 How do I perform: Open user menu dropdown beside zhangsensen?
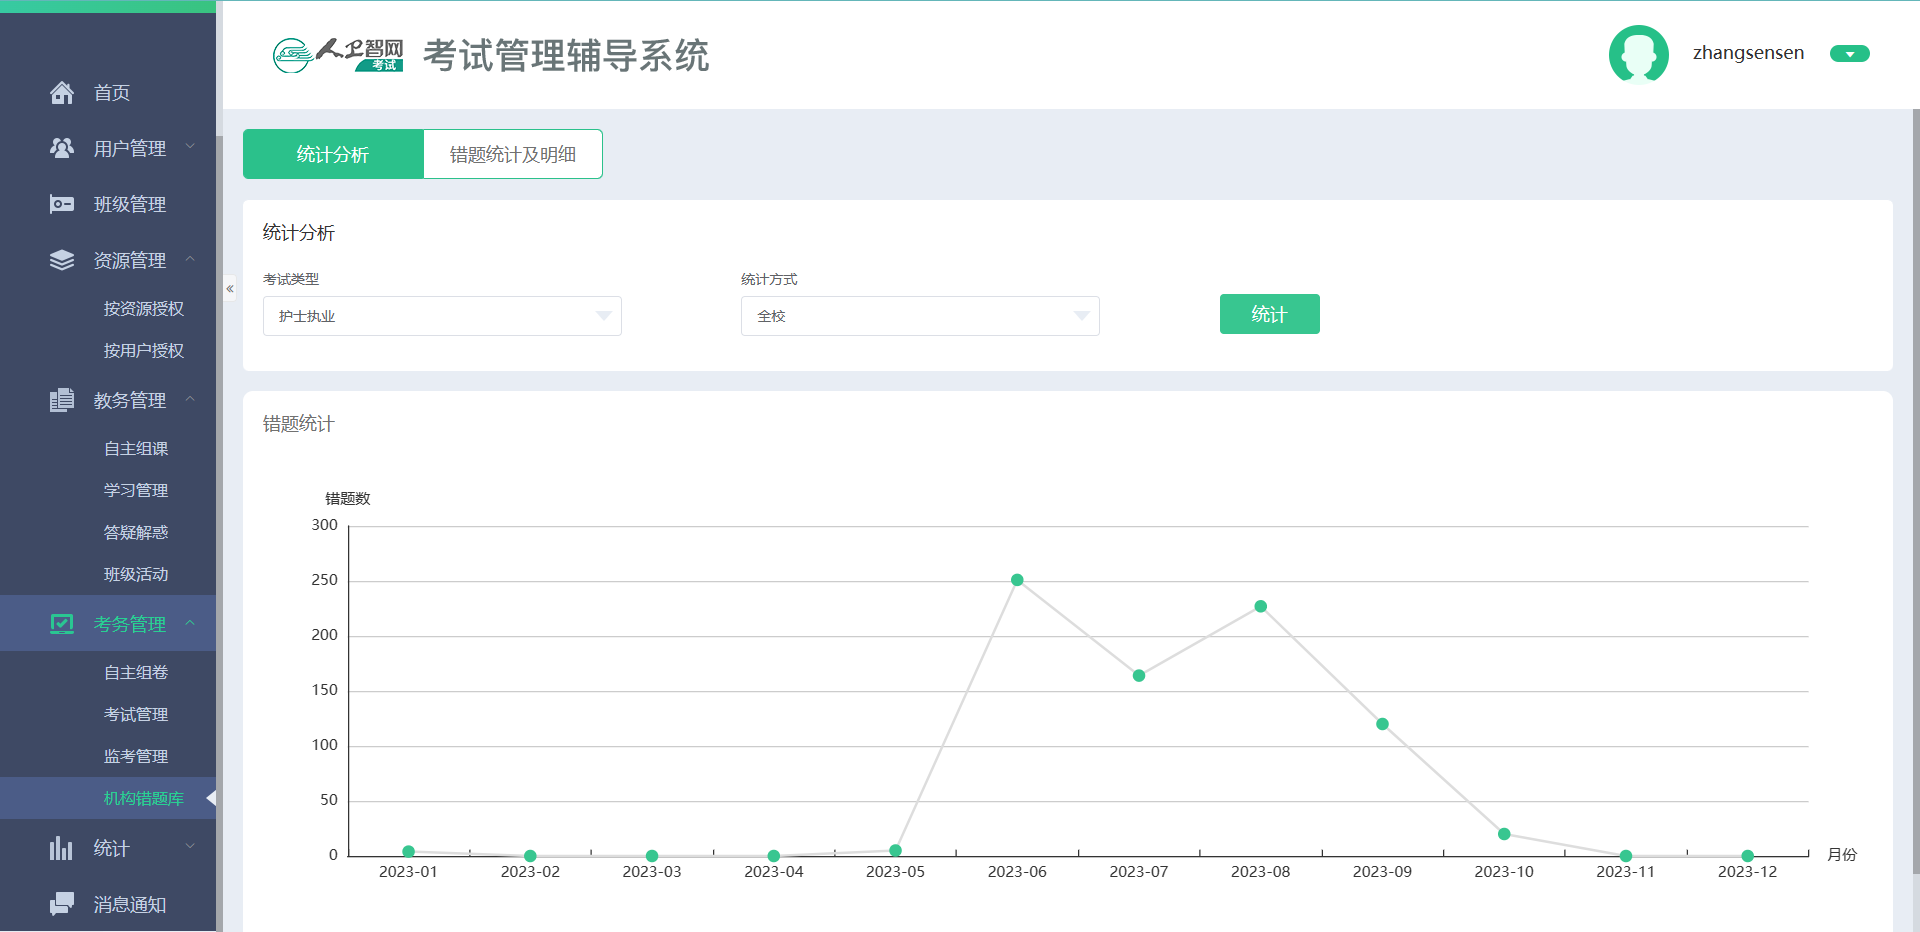click(x=1849, y=54)
